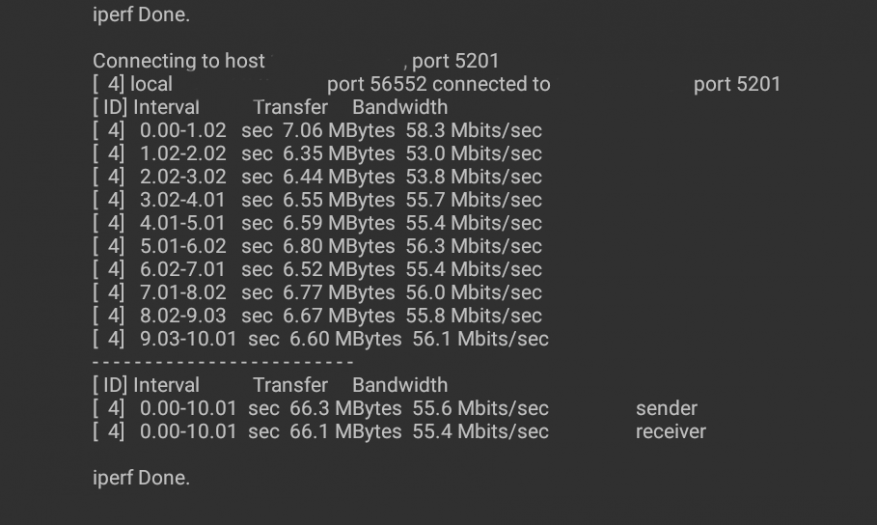Select the 4.01-5.01 interval entry

183,223
